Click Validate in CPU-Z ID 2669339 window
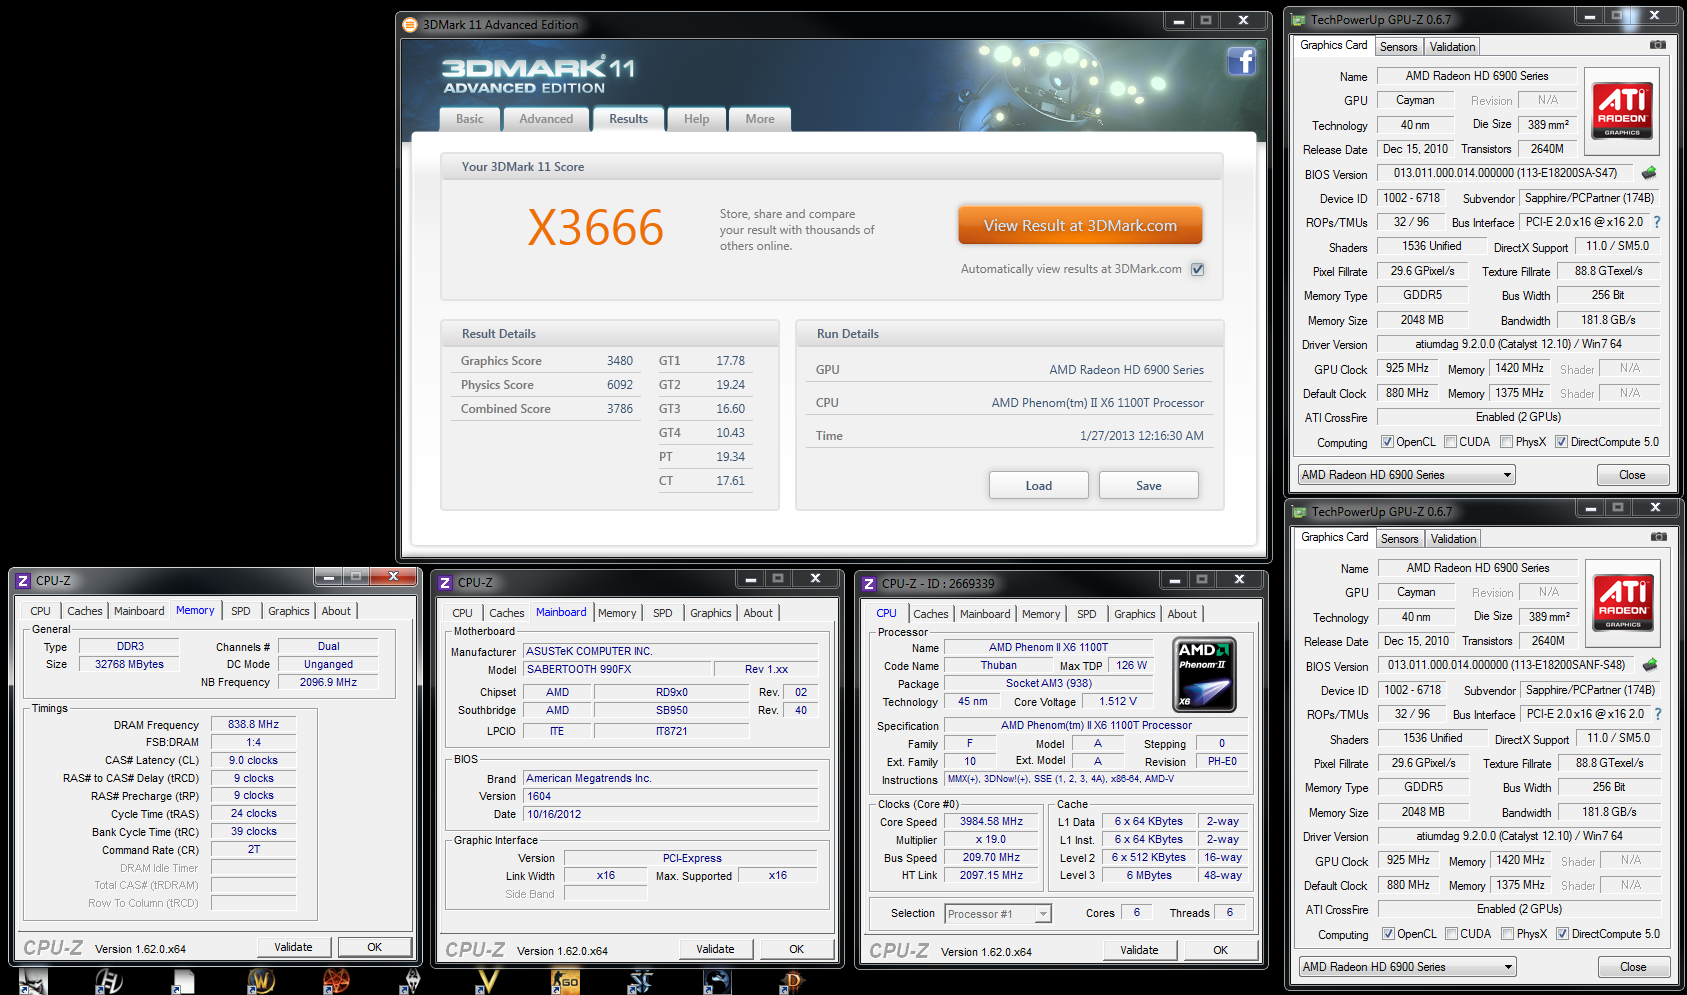 click(x=1139, y=950)
